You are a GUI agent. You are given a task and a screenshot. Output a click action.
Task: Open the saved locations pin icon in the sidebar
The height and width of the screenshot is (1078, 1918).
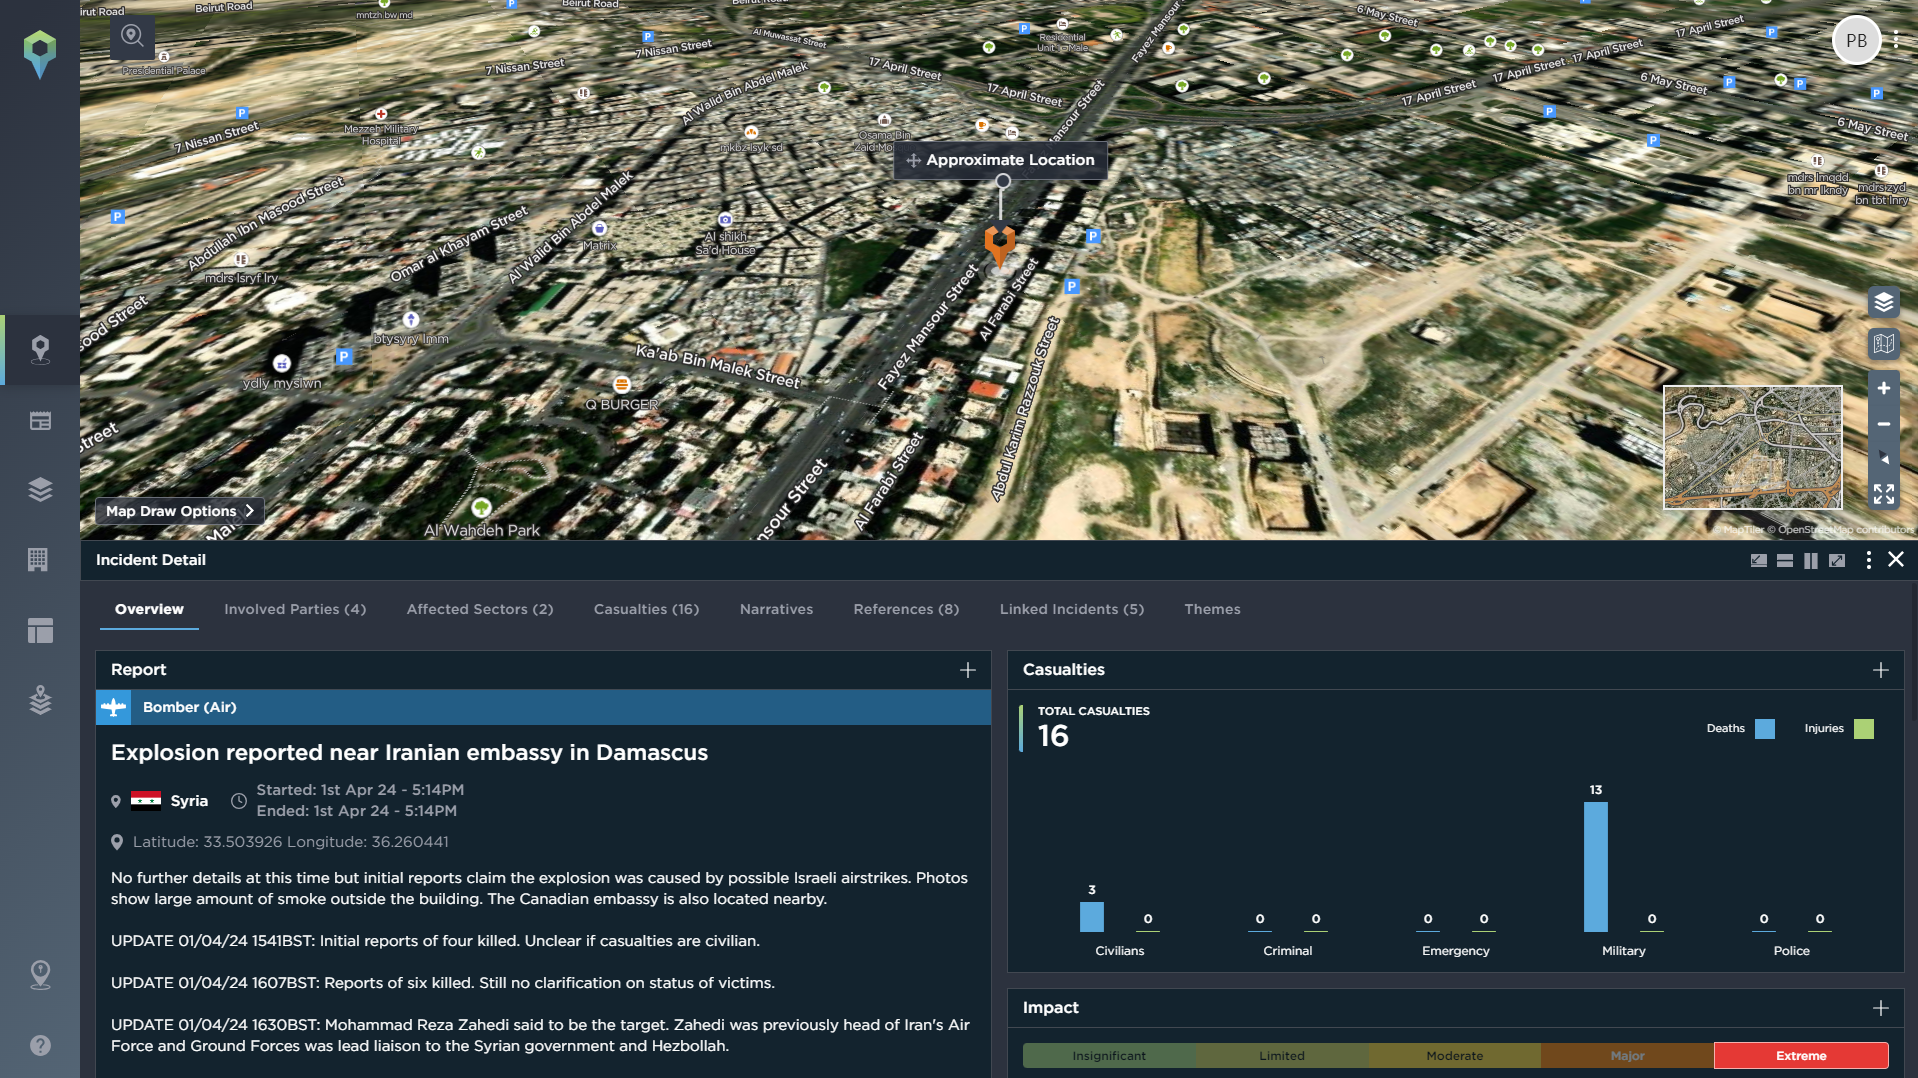tap(40, 974)
